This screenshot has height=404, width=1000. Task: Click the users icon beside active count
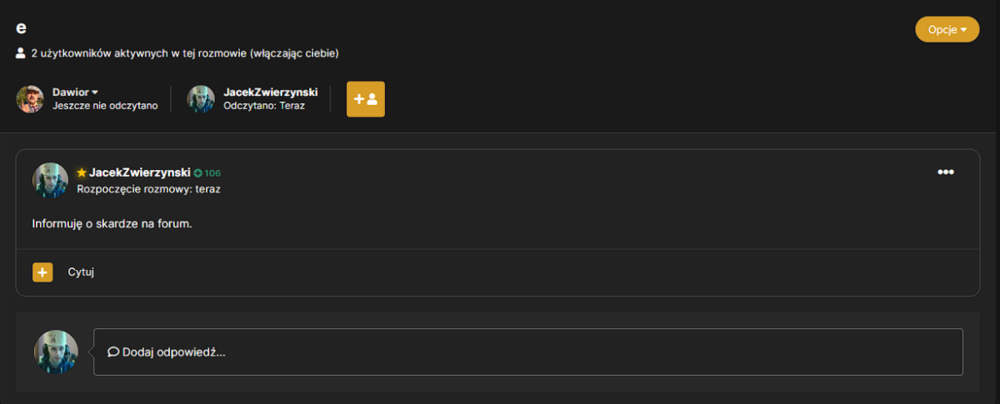pyautogui.click(x=20, y=54)
